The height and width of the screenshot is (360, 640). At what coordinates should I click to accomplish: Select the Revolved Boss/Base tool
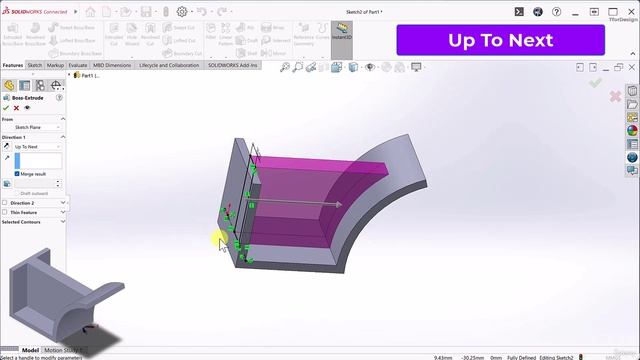pyautogui.click(x=35, y=34)
